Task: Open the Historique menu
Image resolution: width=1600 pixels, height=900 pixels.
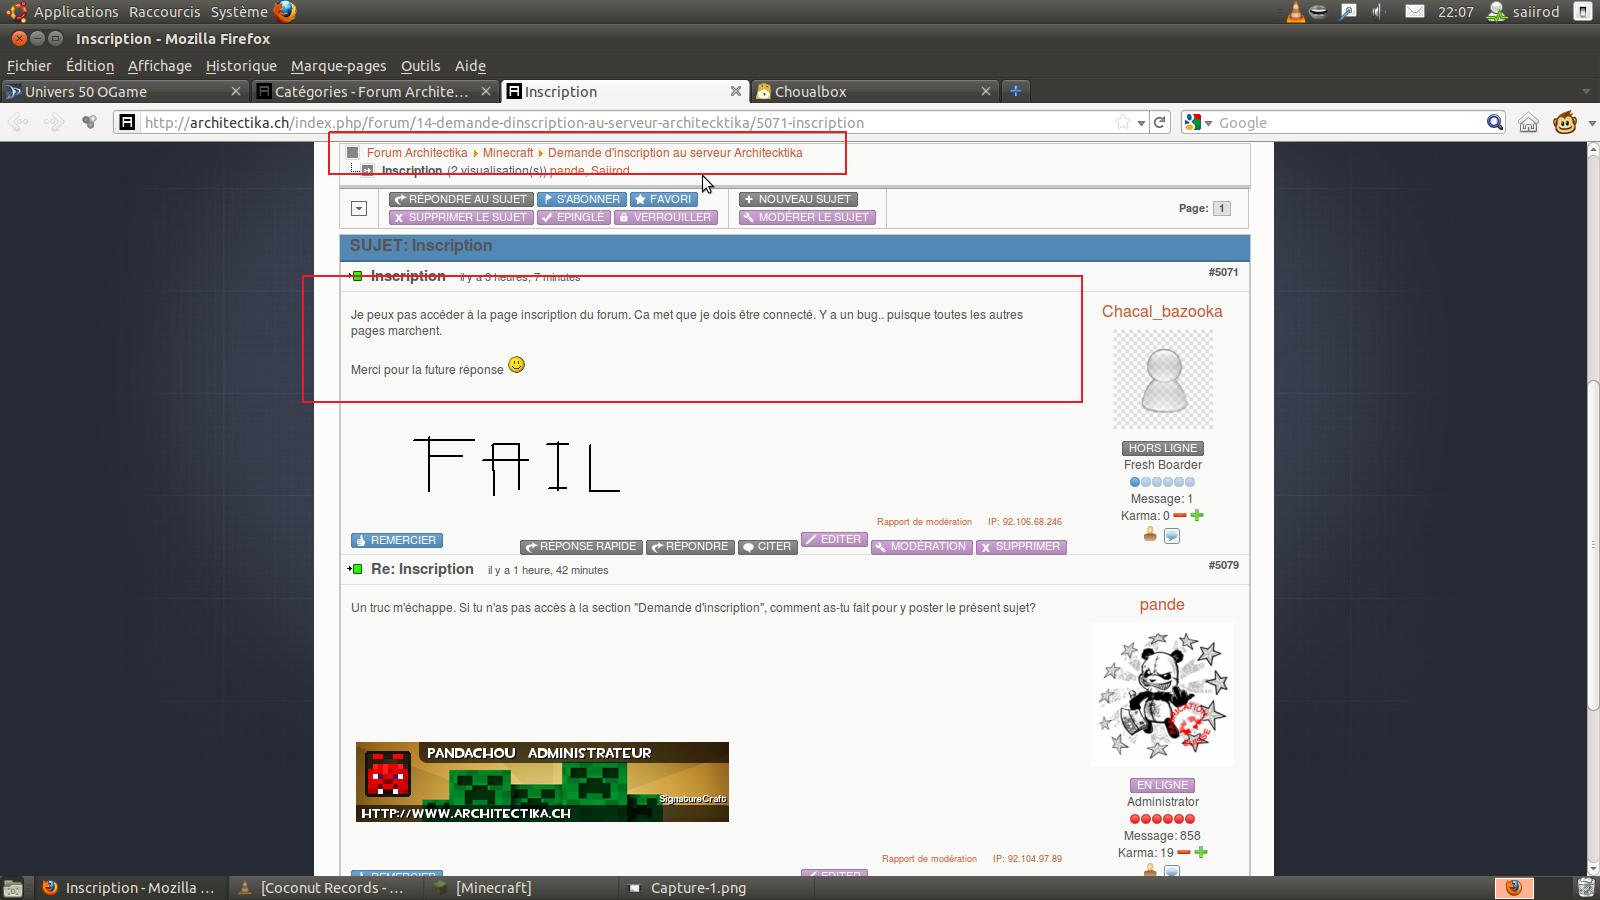Action: click(241, 66)
